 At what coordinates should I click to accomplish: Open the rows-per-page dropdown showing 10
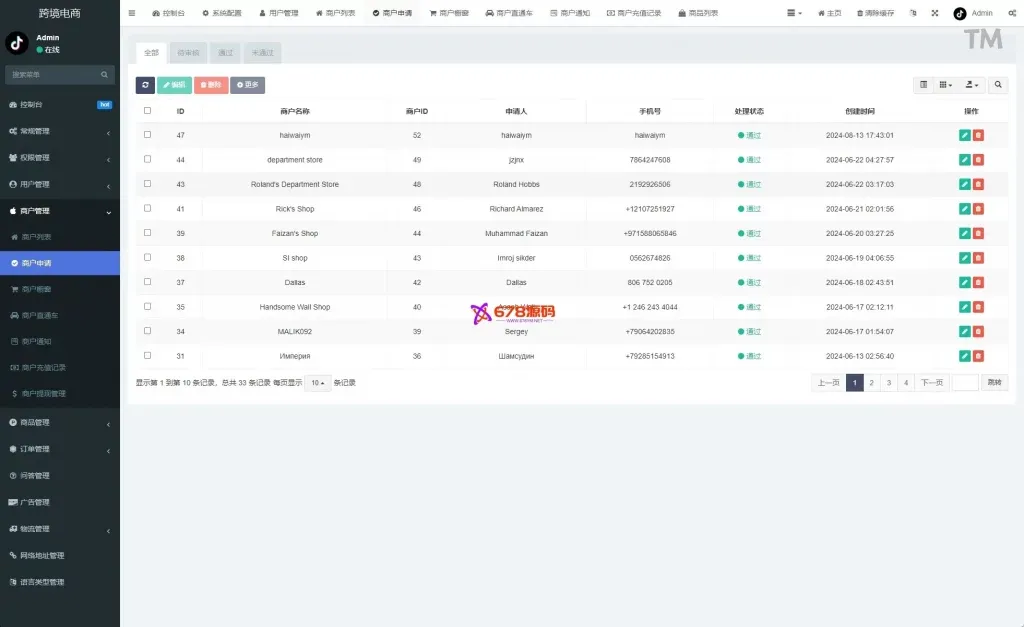tap(317, 383)
